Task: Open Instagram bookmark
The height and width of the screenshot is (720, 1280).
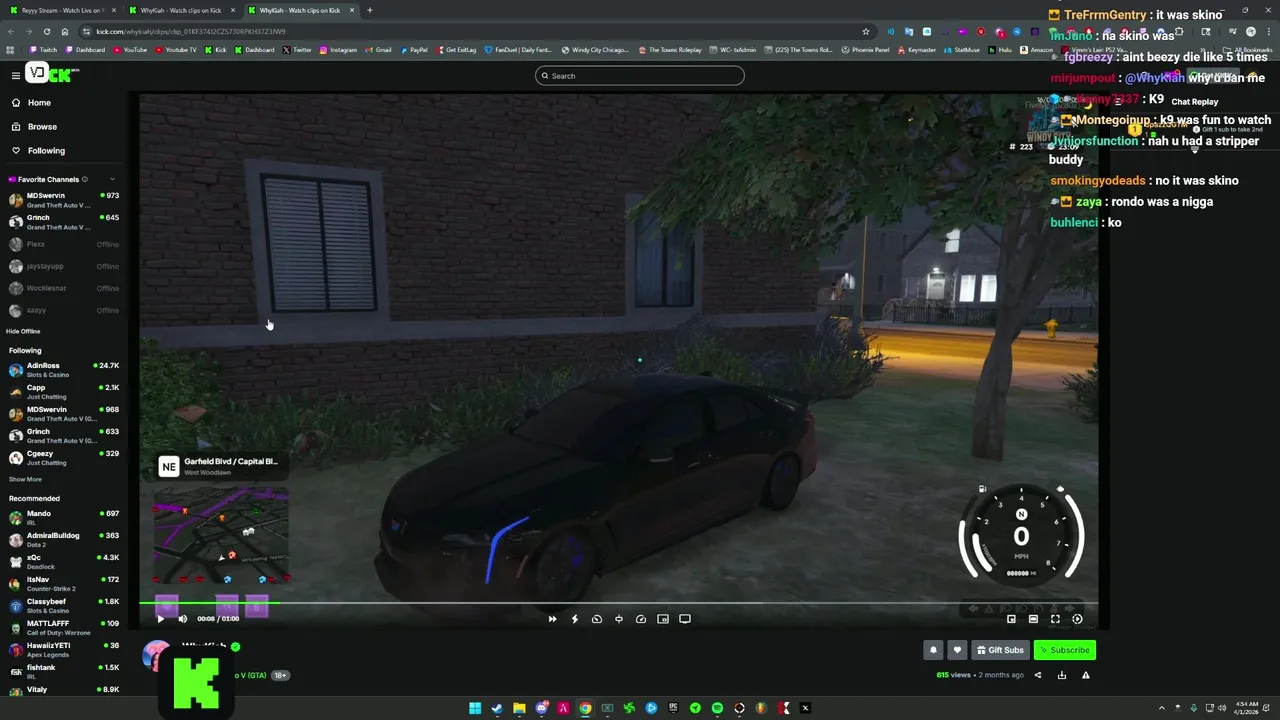Action: 338,50
